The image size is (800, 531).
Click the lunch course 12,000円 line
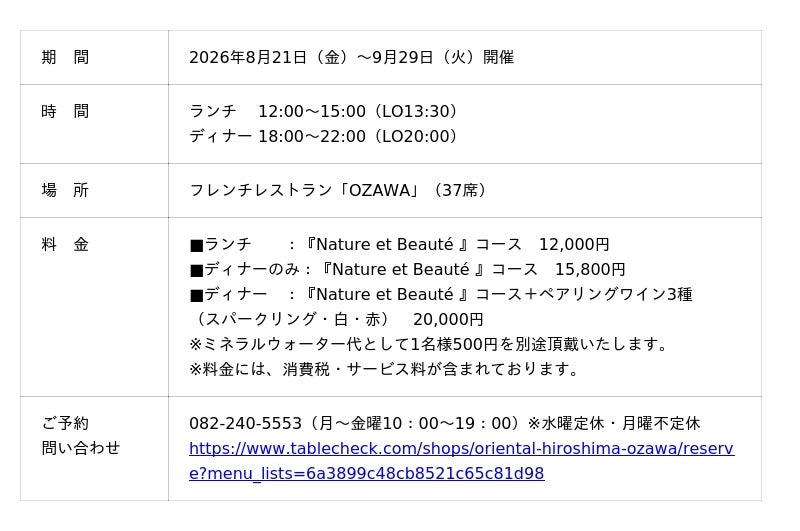399,244
